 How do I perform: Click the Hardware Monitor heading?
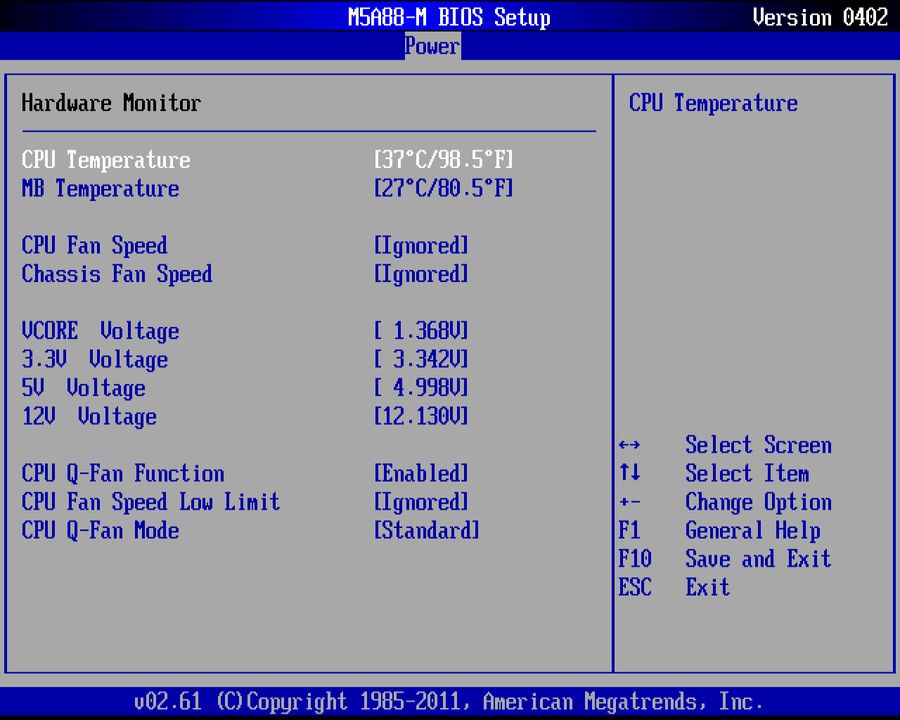[111, 103]
